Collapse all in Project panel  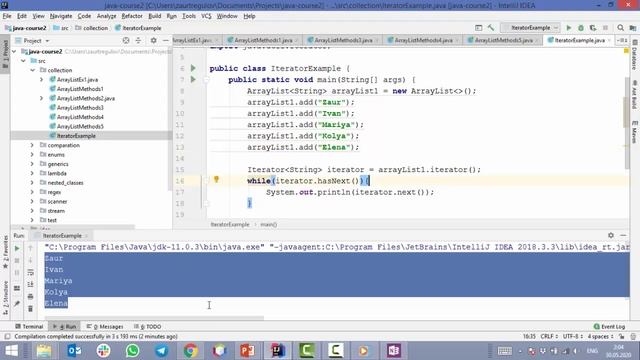[138, 40]
